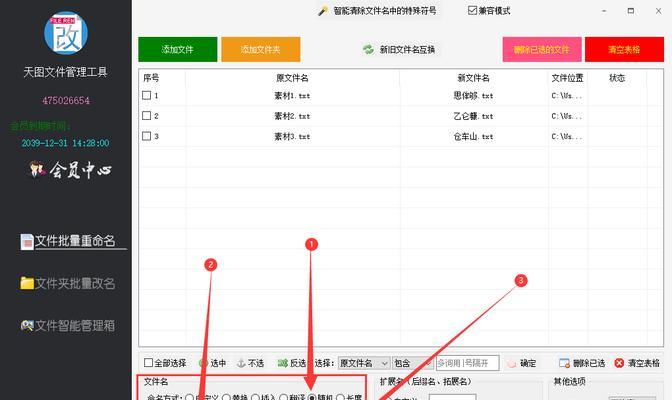
Task: Click the magic wand icon for clearing special symbols
Action: tap(323, 11)
